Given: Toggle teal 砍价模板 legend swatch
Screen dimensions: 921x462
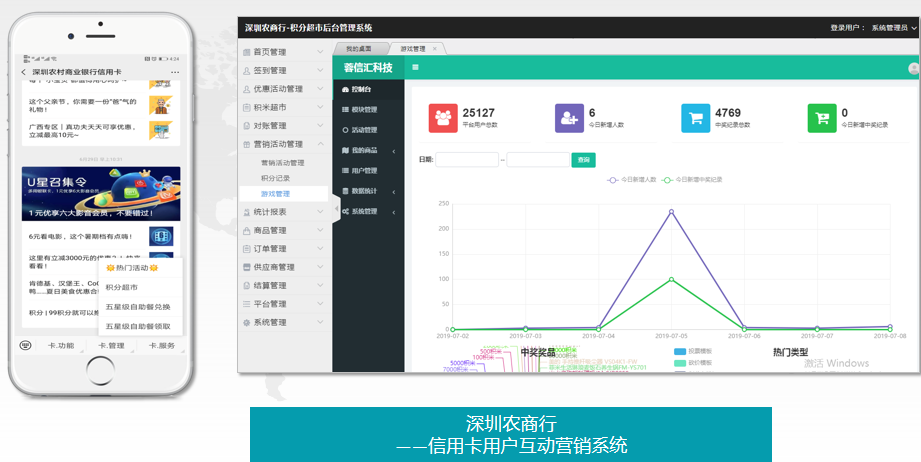Looking at the screenshot, I should tap(680, 363).
